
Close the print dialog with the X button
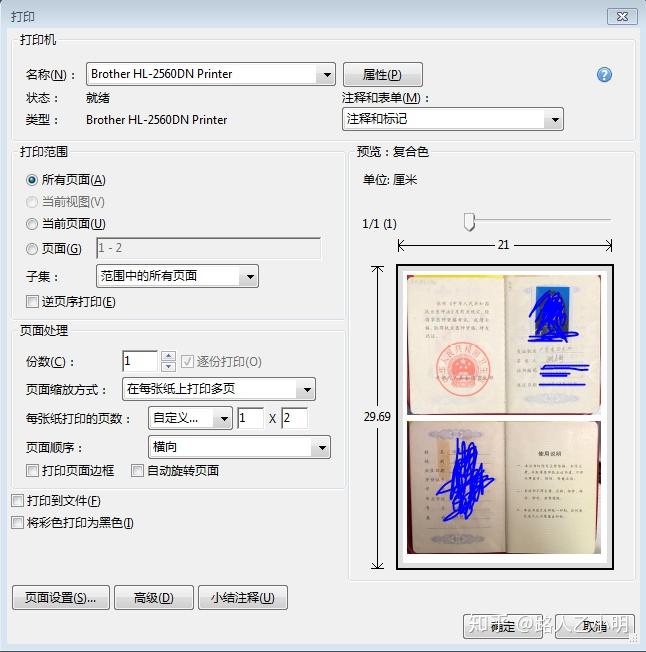click(x=622, y=17)
